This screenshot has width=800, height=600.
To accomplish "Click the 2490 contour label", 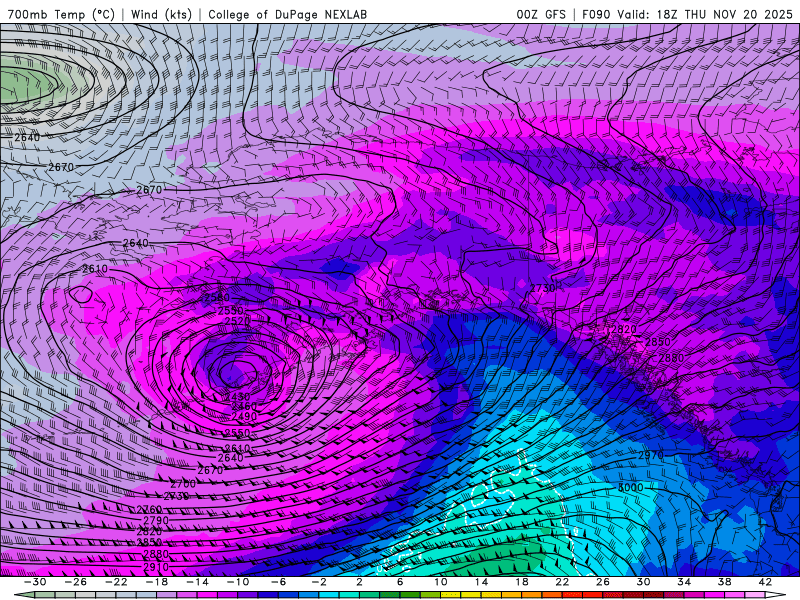I will [244, 416].
